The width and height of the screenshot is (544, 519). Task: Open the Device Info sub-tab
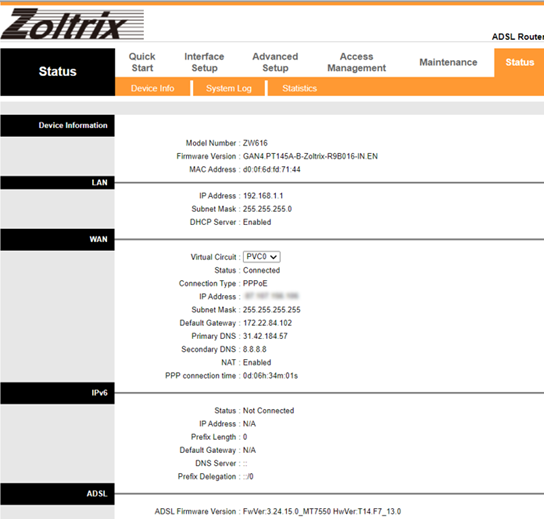[x=153, y=88]
